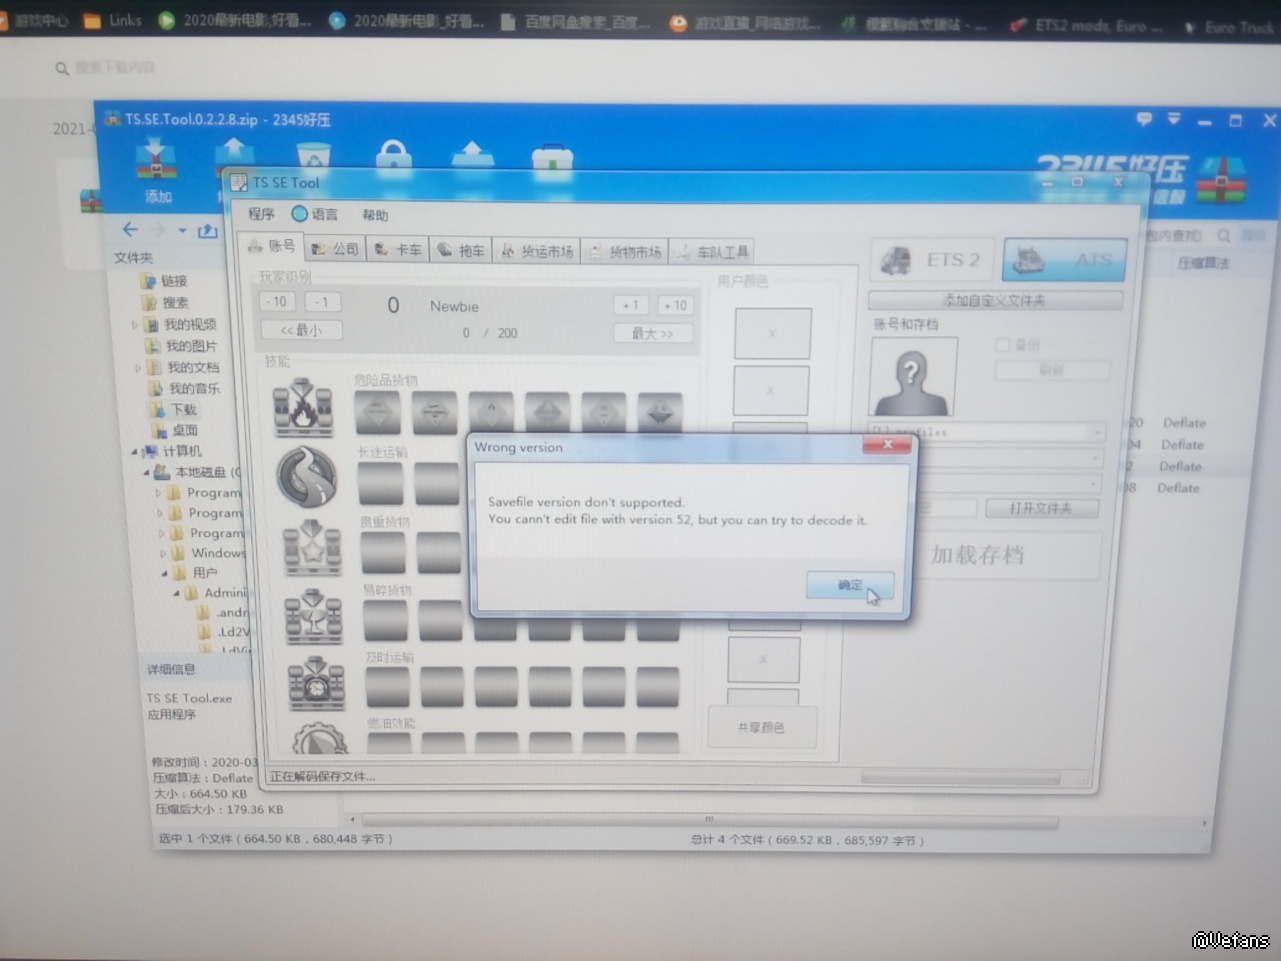1281x961 pixels.
Task: Toggle third 危险品货物 ADR class icon
Action: click(x=491, y=412)
